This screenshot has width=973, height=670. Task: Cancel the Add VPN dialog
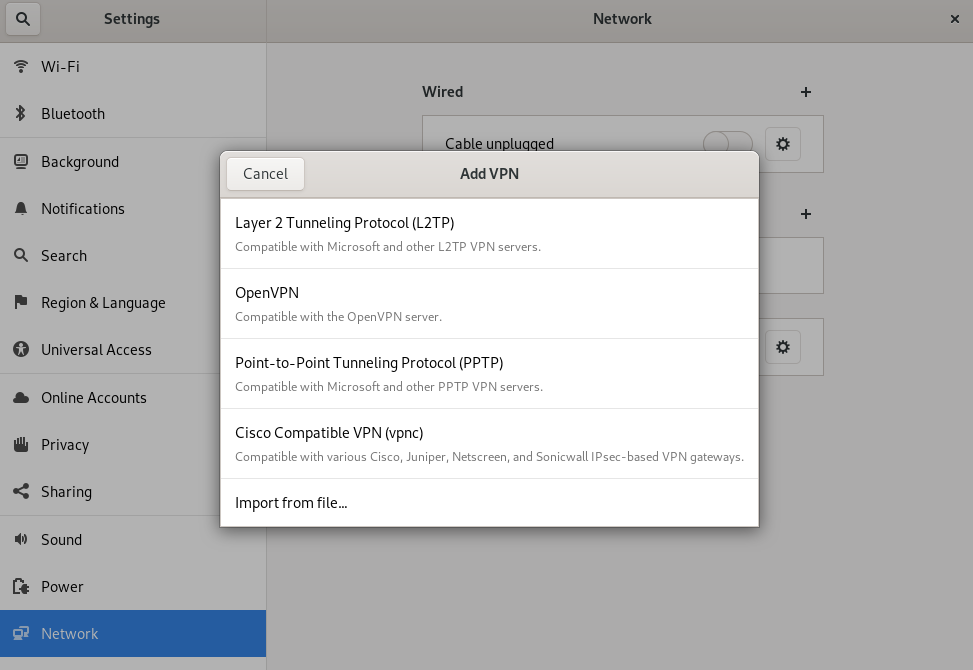tap(265, 174)
